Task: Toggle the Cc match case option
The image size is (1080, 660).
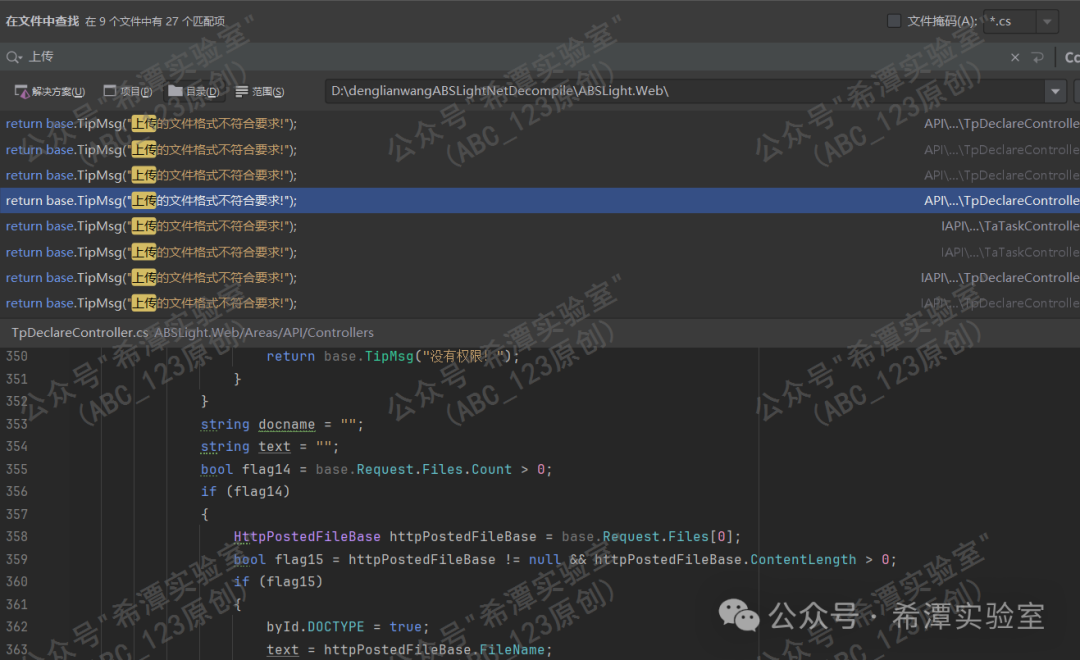Action: [x=1072, y=58]
